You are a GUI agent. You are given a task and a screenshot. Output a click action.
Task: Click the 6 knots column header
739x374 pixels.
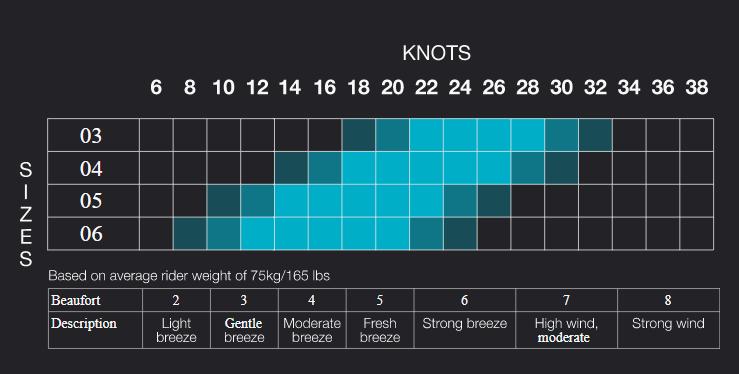(156, 88)
